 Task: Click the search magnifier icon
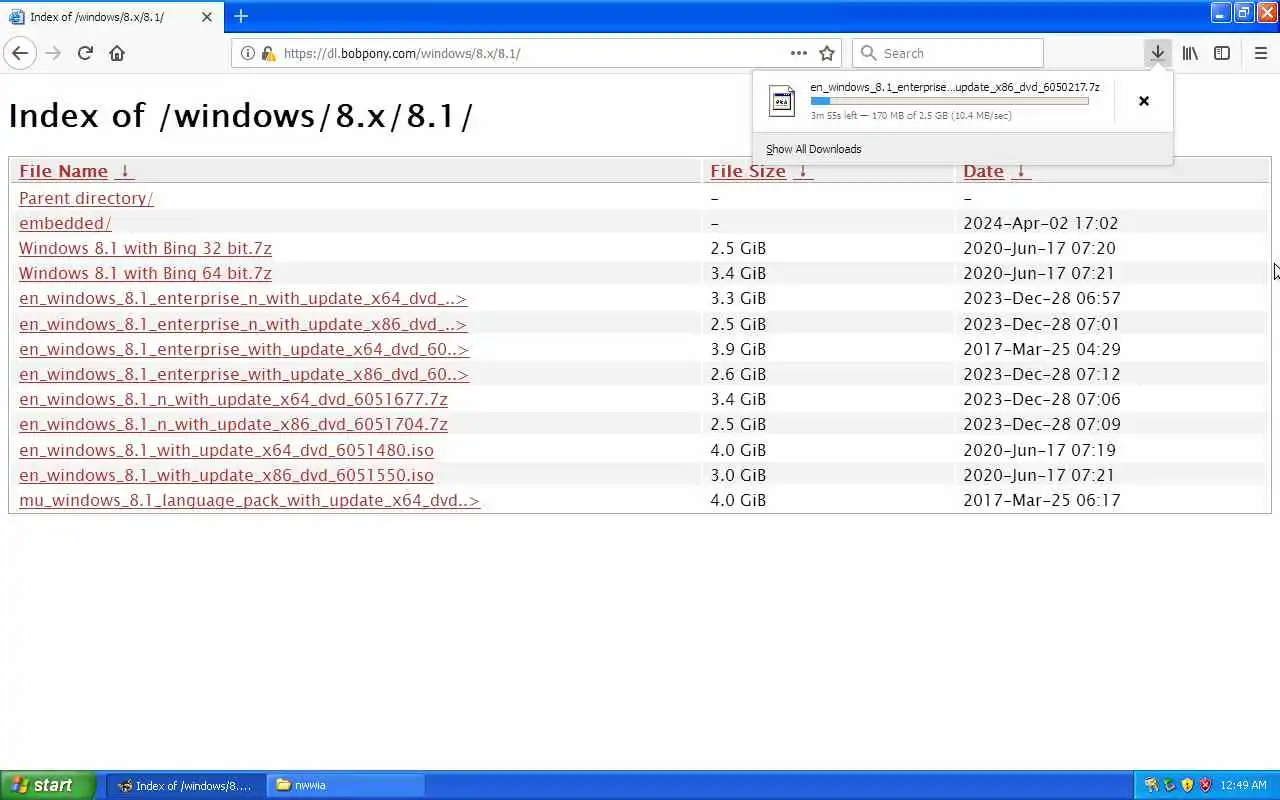pyautogui.click(x=868, y=53)
